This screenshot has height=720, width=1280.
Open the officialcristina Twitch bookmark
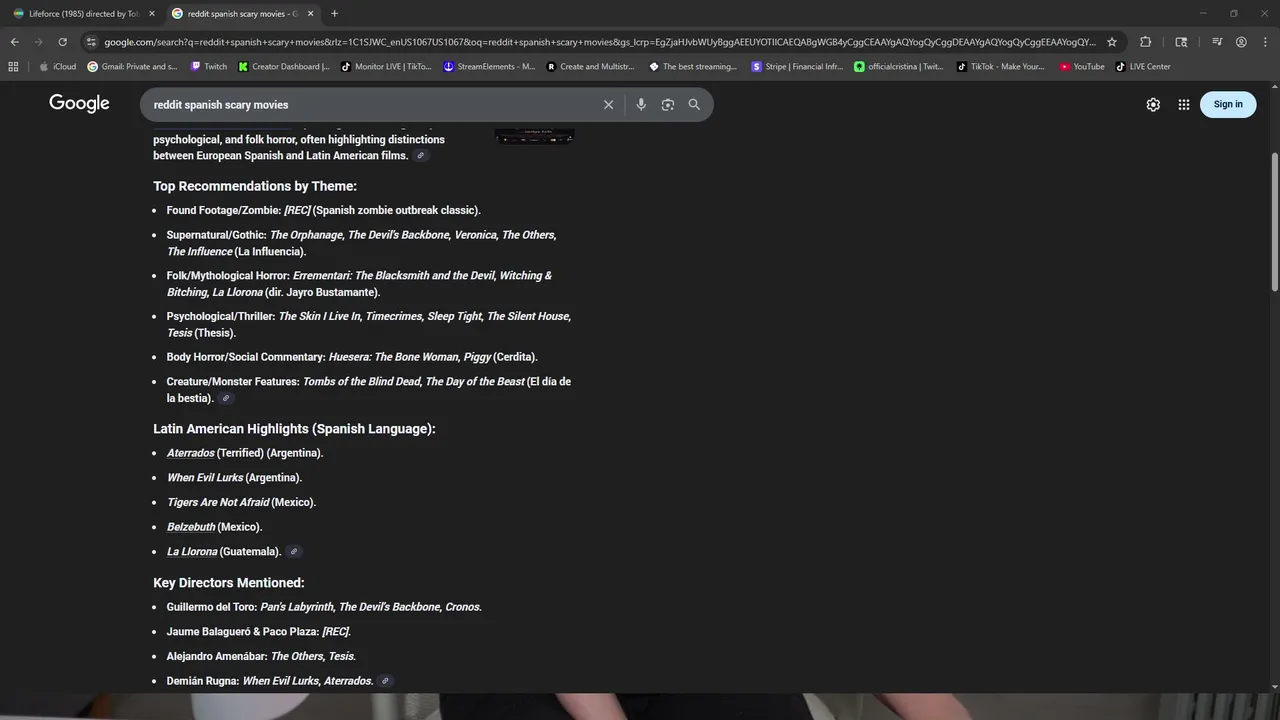click(899, 67)
